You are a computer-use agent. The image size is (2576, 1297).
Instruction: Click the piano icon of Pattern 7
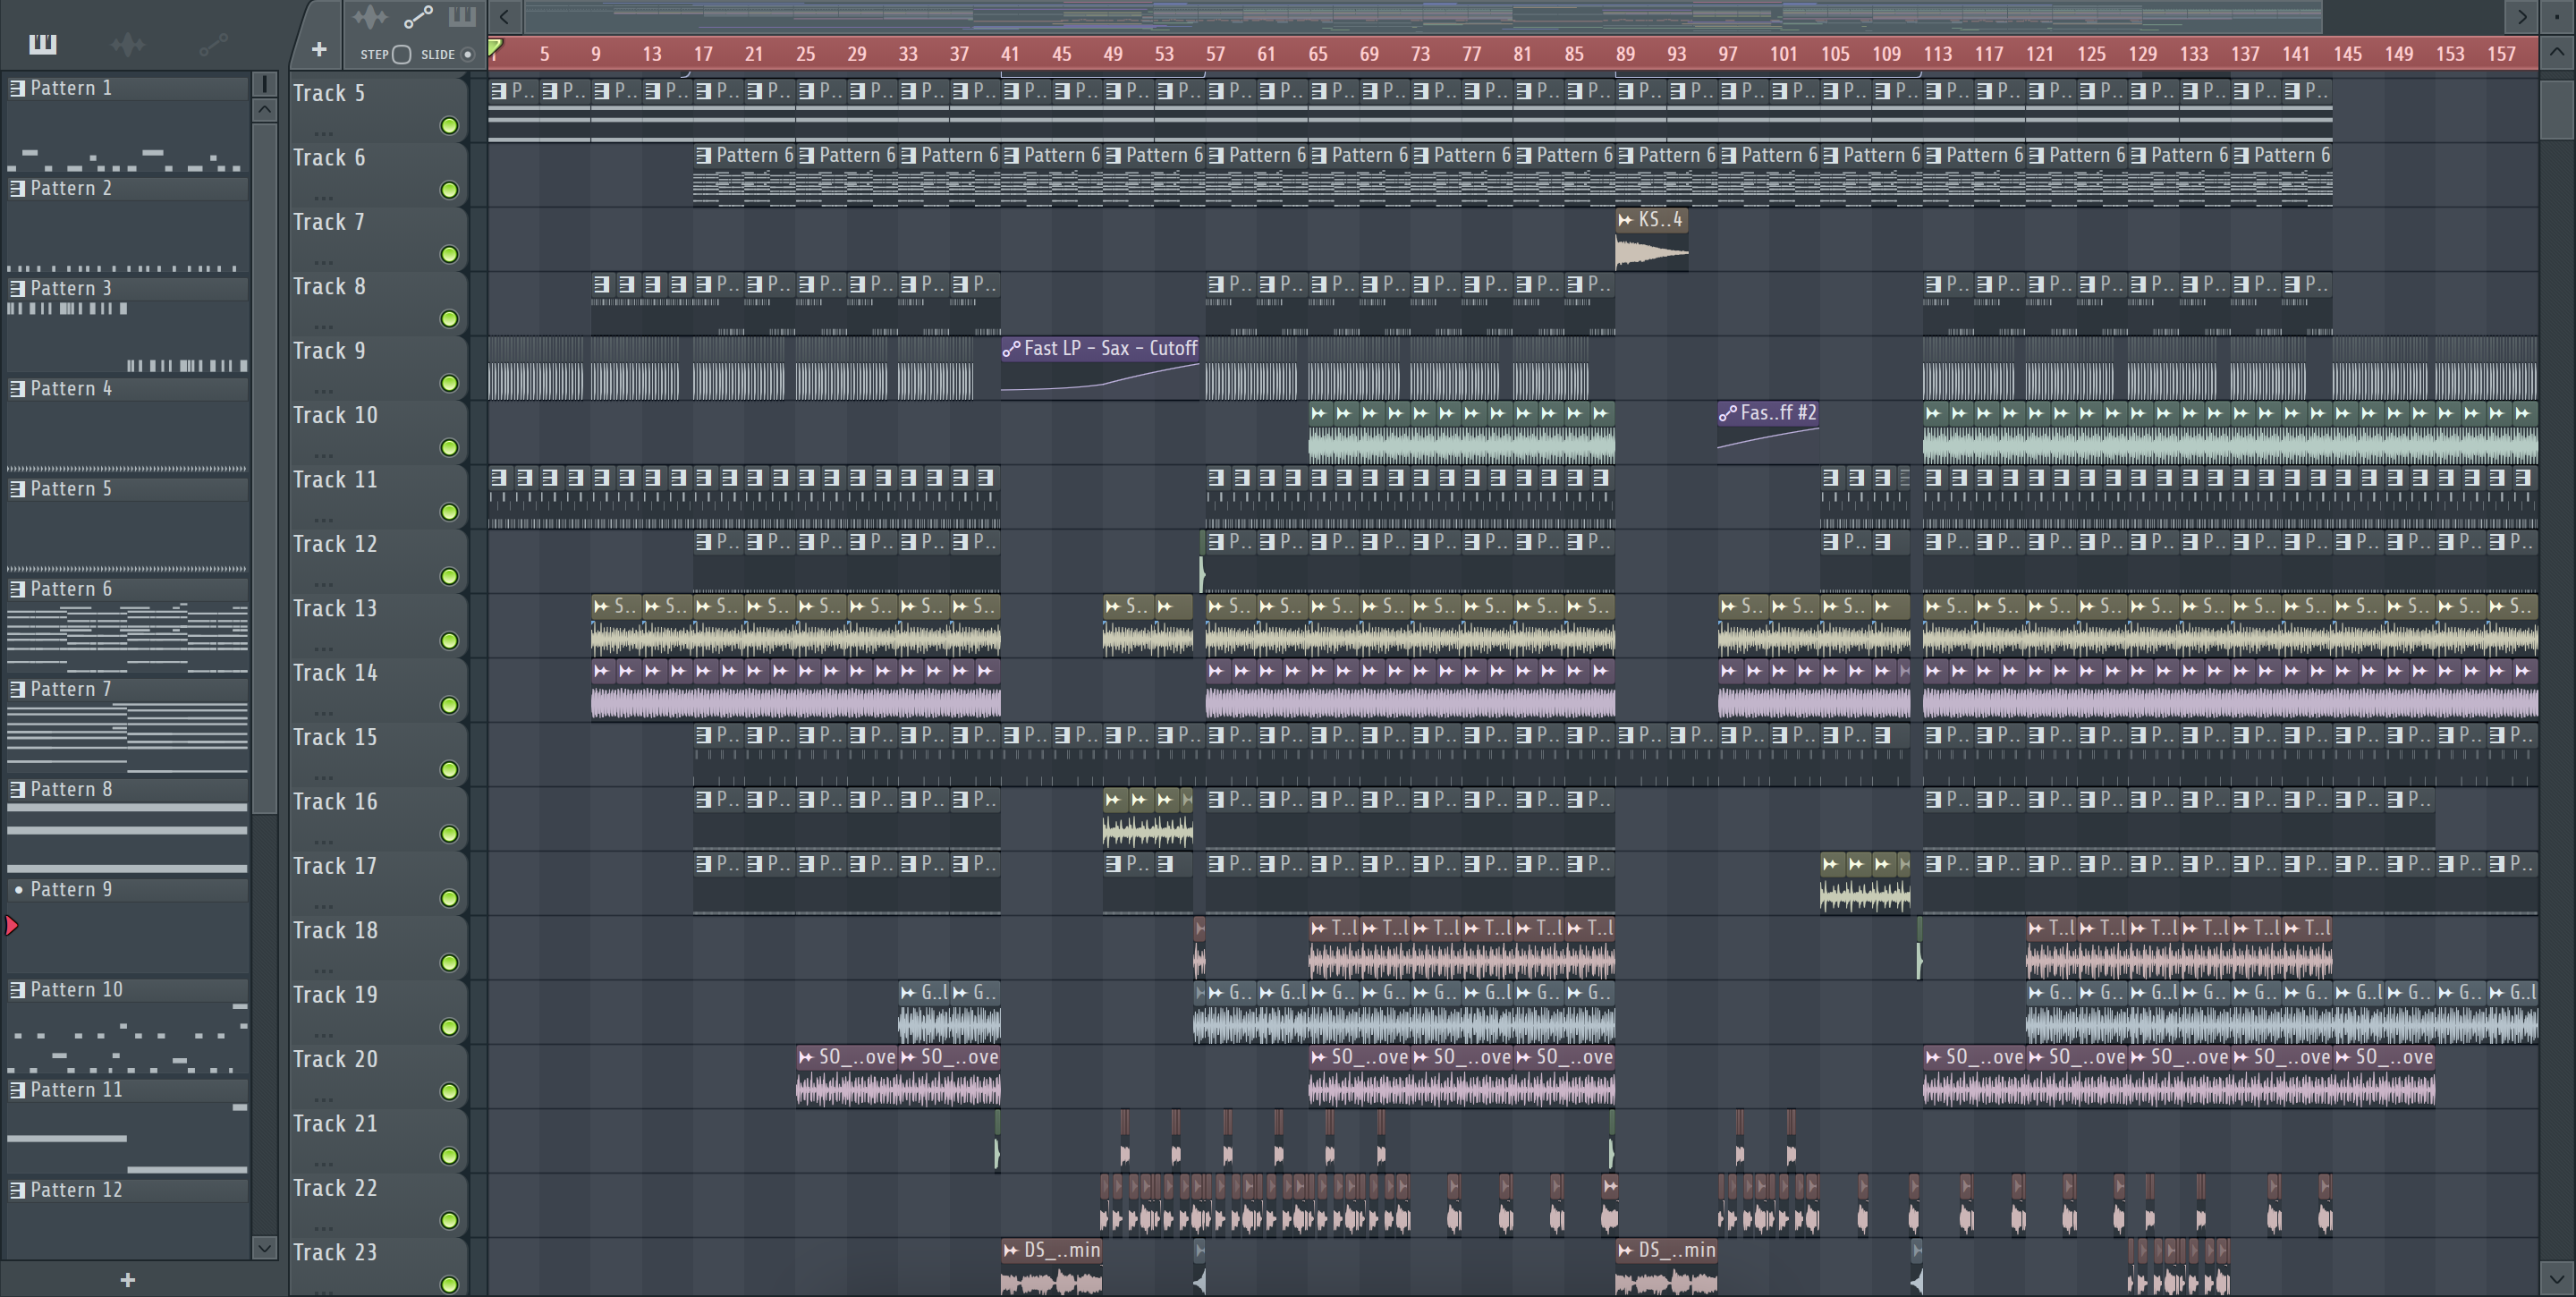tap(17, 689)
